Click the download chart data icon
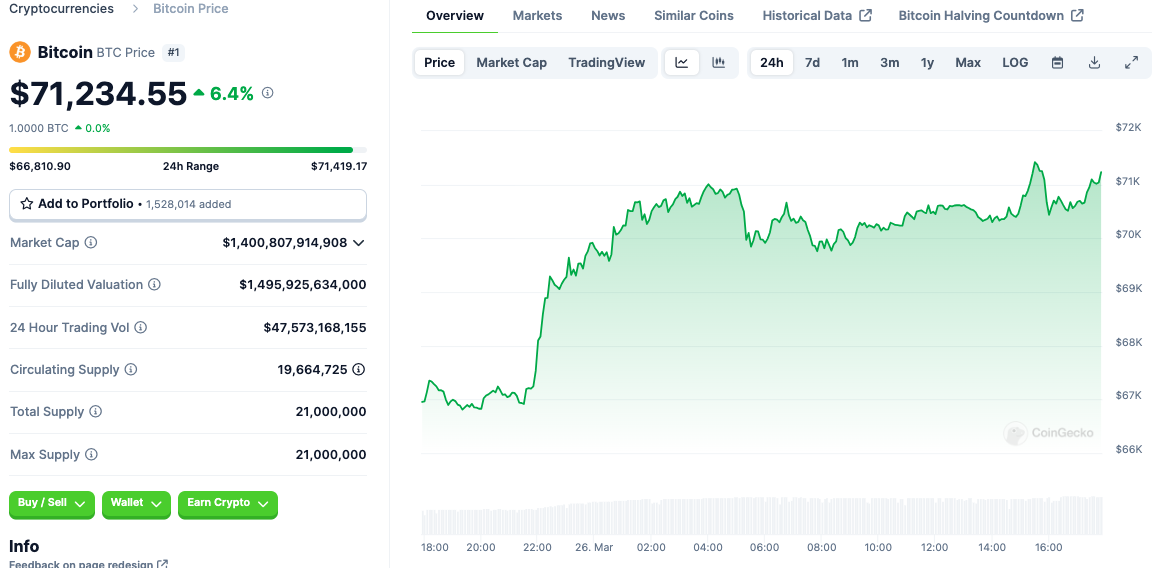Screen dimensions: 1174x568 [x=1094, y=63]
